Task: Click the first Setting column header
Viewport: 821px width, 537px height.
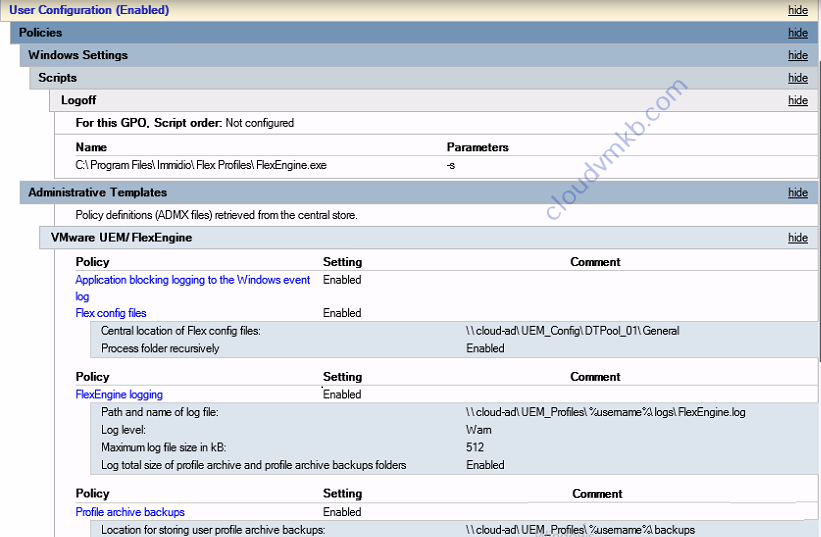Action: (x=342, y=262)
